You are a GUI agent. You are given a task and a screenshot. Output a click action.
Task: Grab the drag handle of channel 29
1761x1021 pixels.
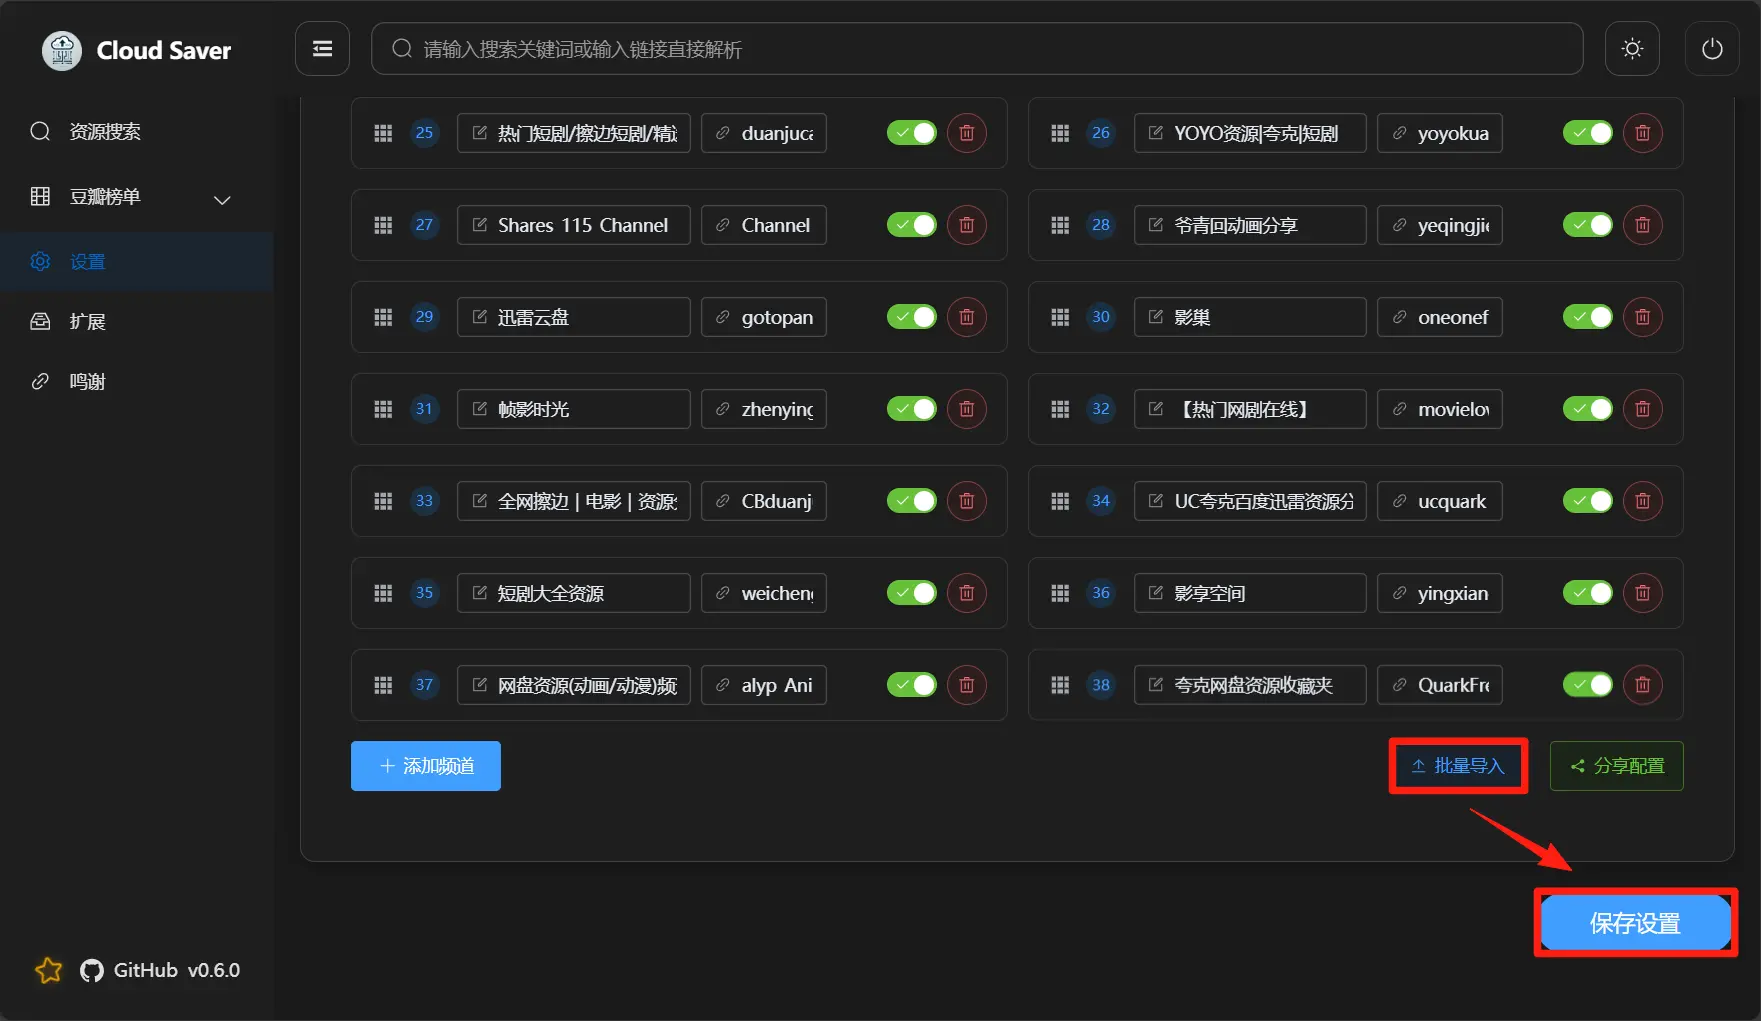coord(383,317)
